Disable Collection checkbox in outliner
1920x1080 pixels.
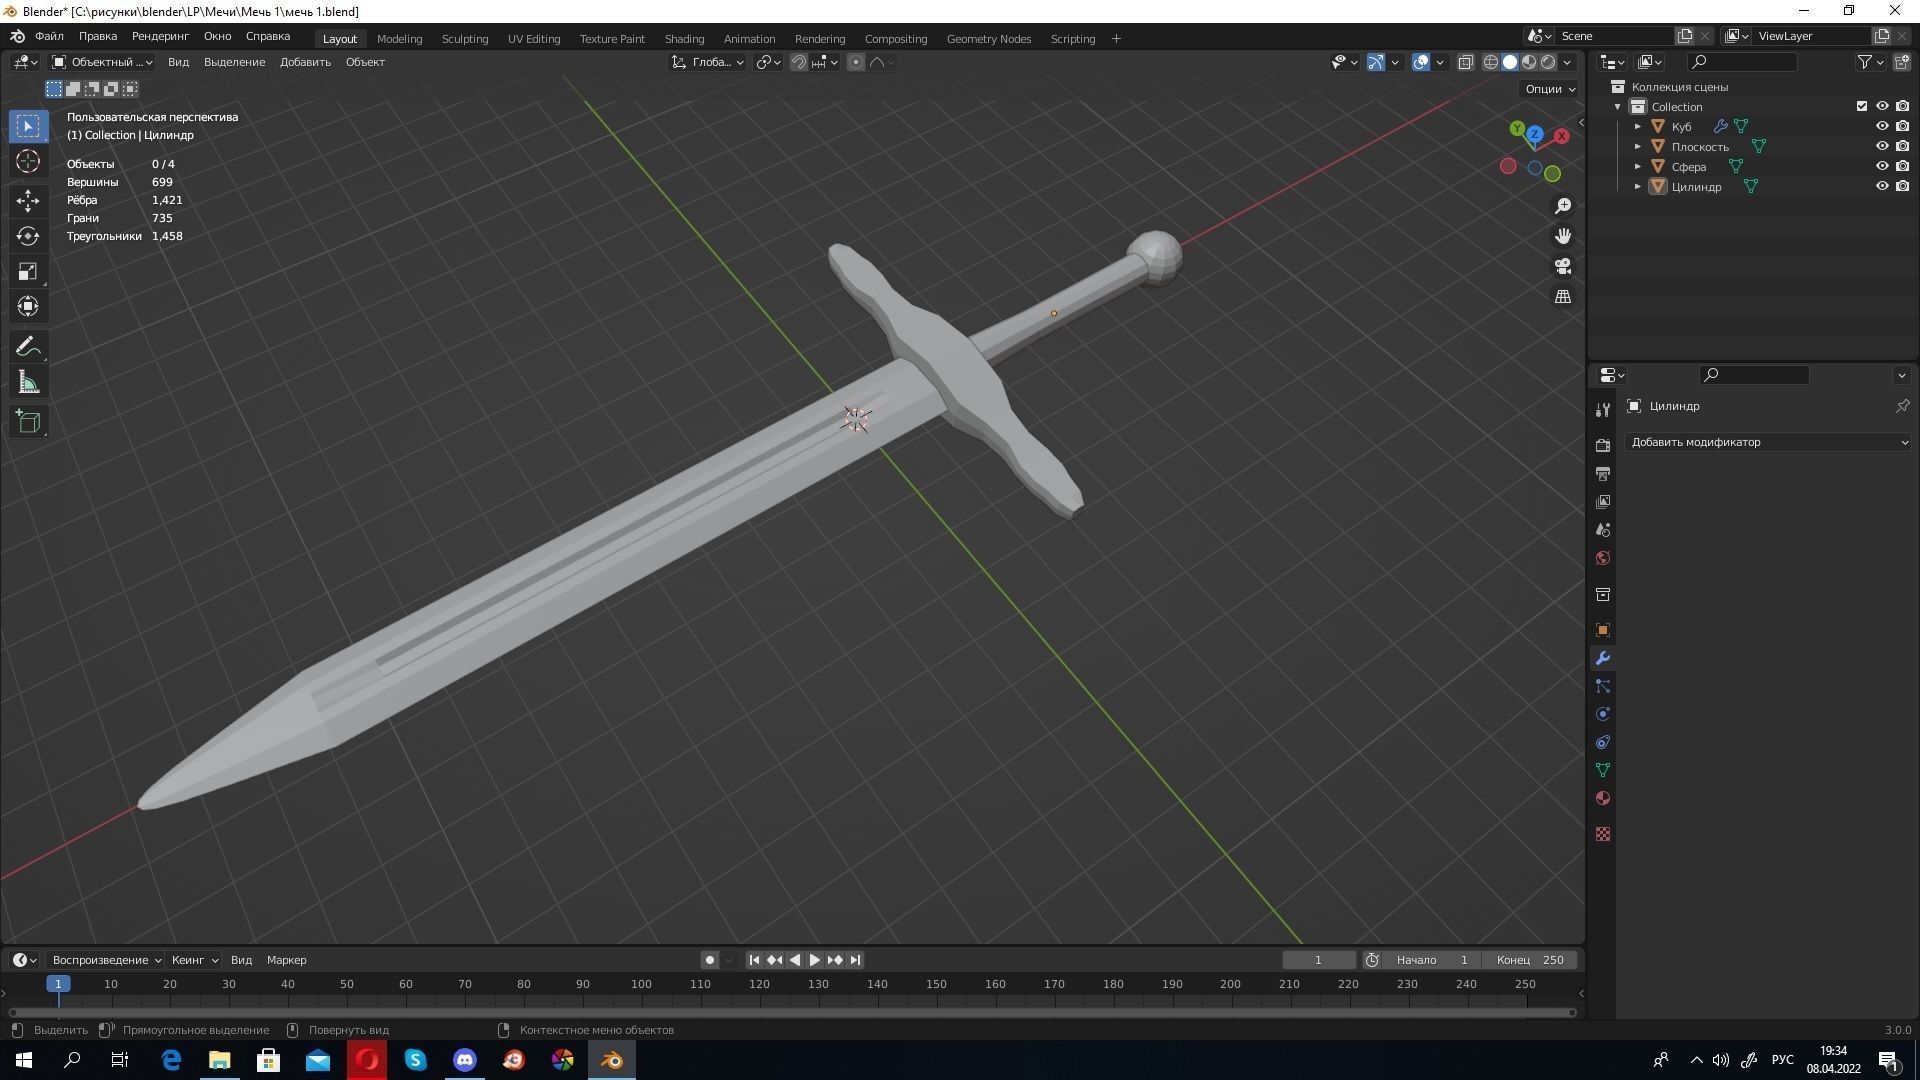pos(1861,106)
